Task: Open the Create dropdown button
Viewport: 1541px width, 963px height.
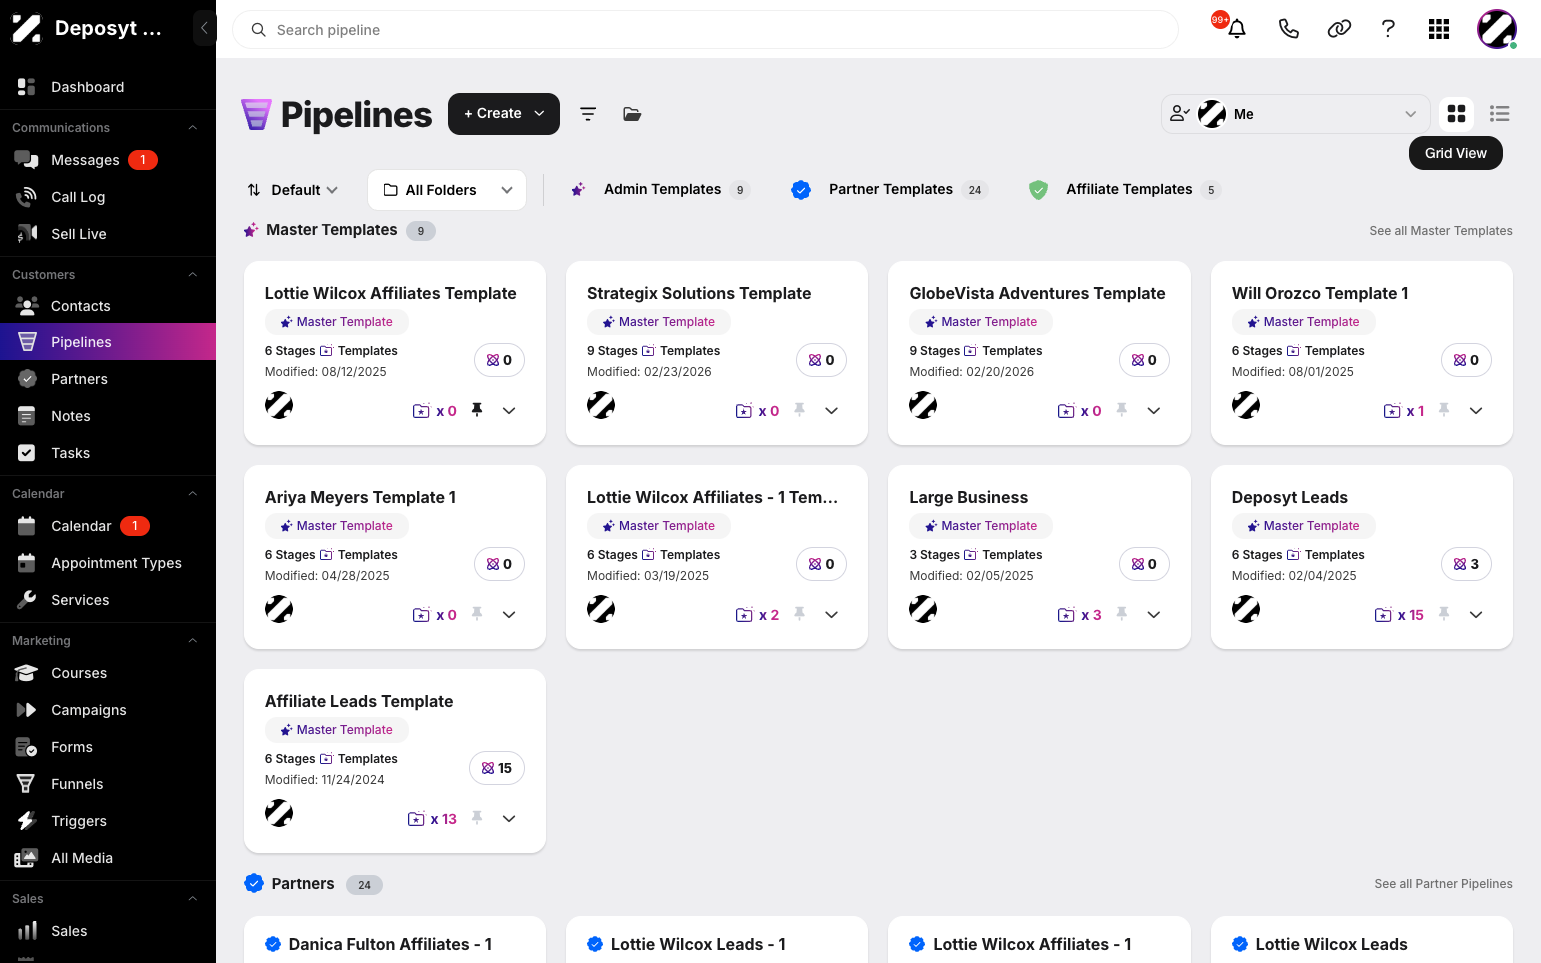Action: click(x=504, y=114)
